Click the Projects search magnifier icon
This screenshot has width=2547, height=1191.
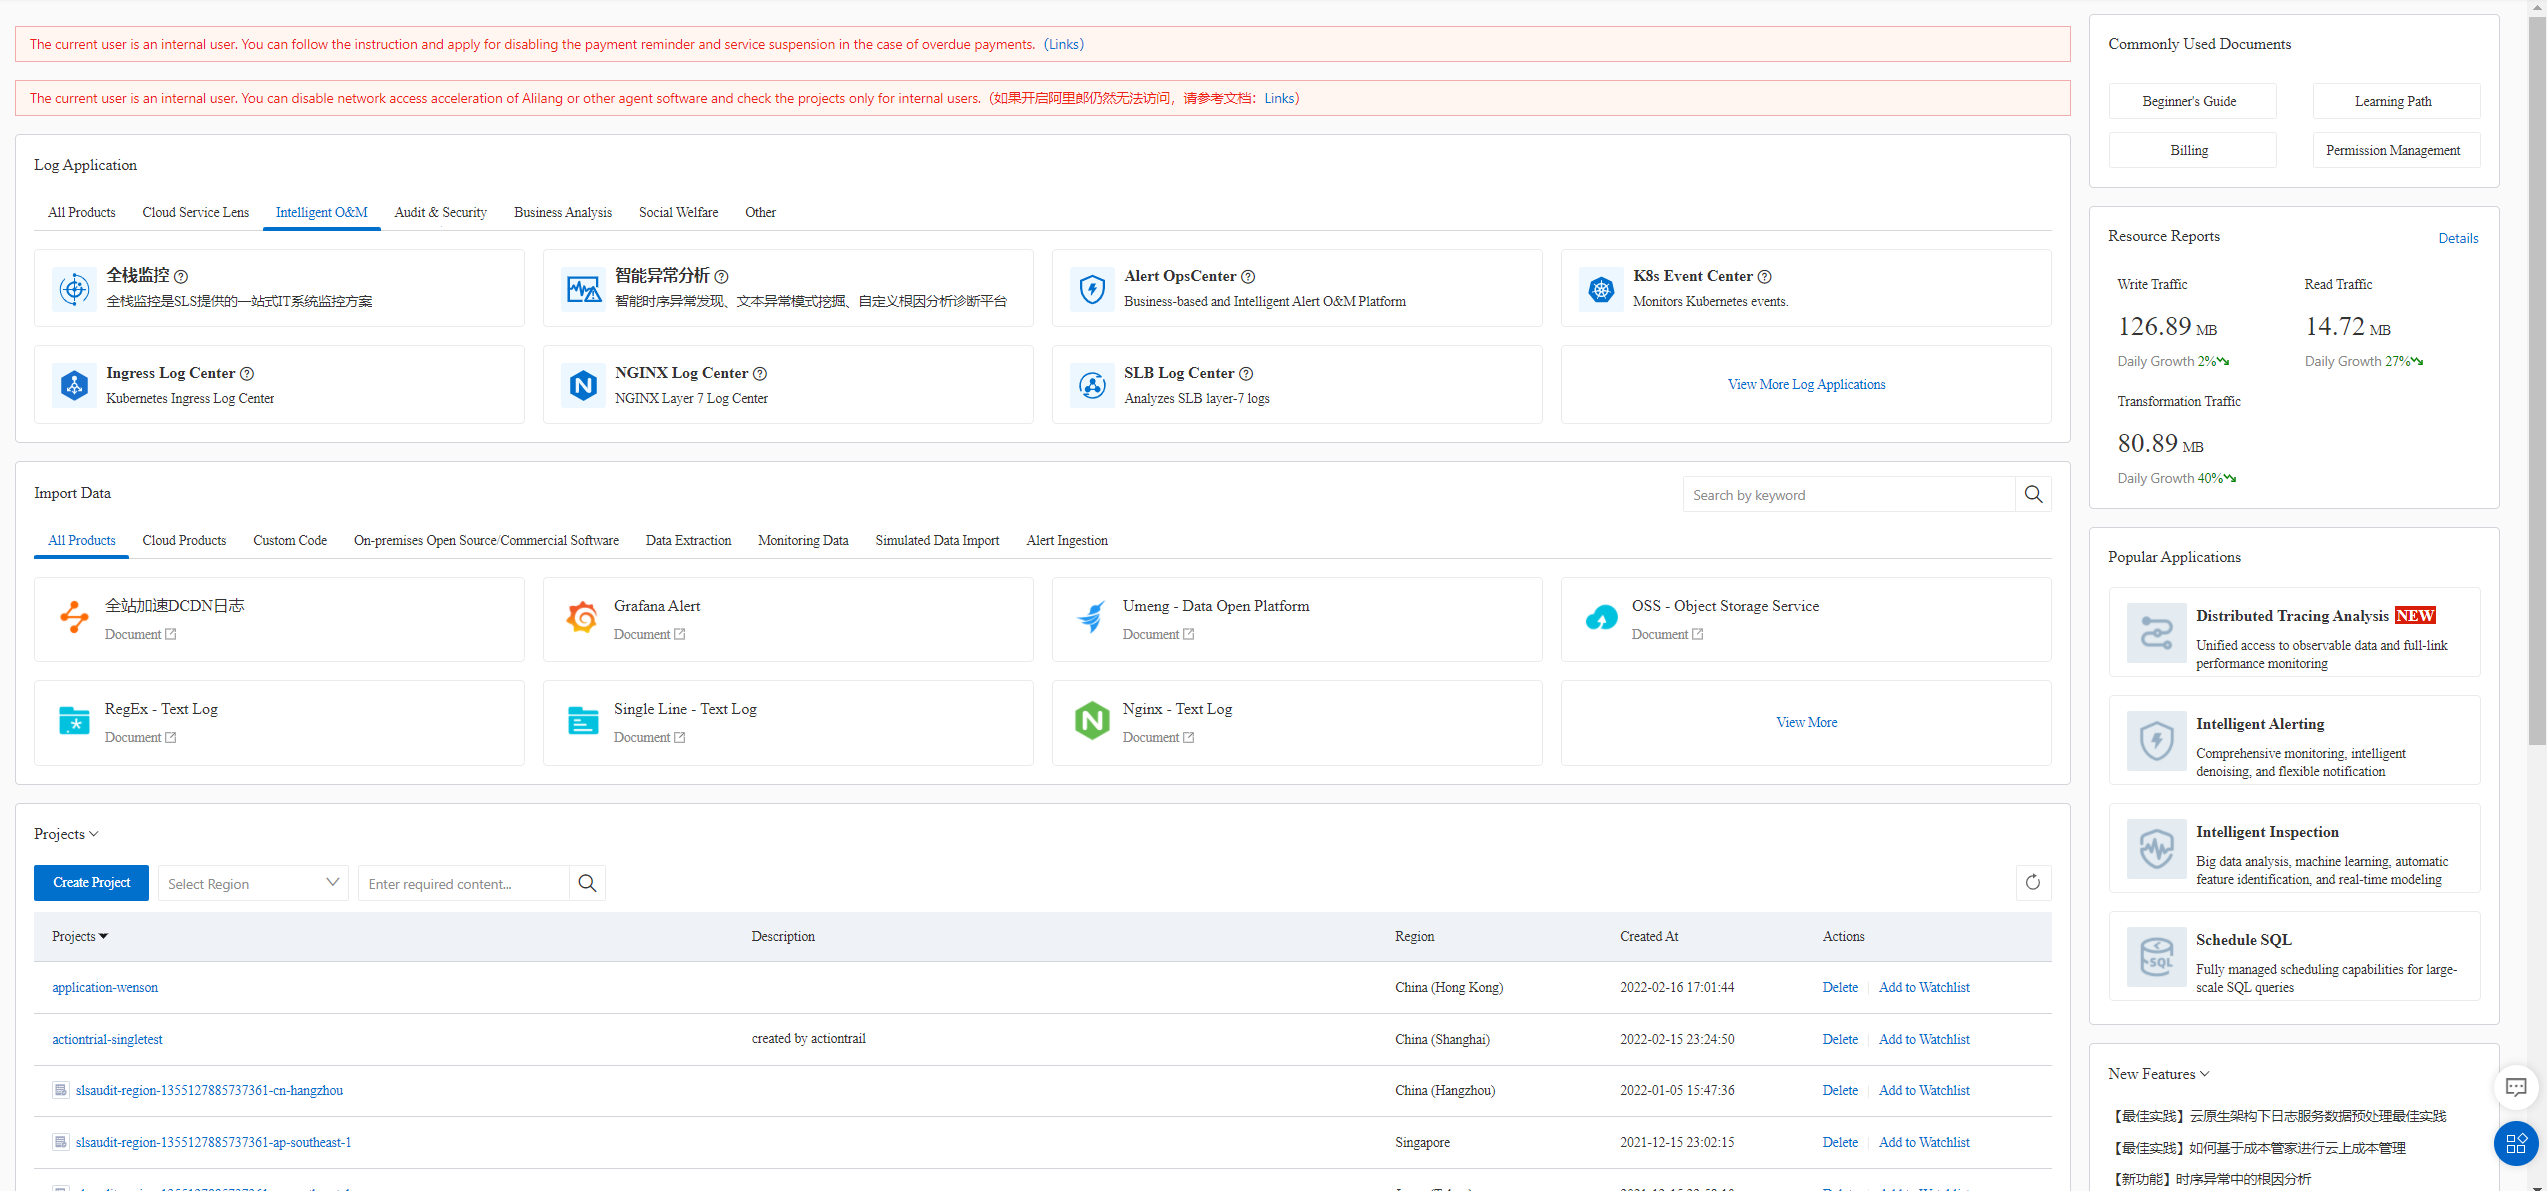tap(587, 883)
